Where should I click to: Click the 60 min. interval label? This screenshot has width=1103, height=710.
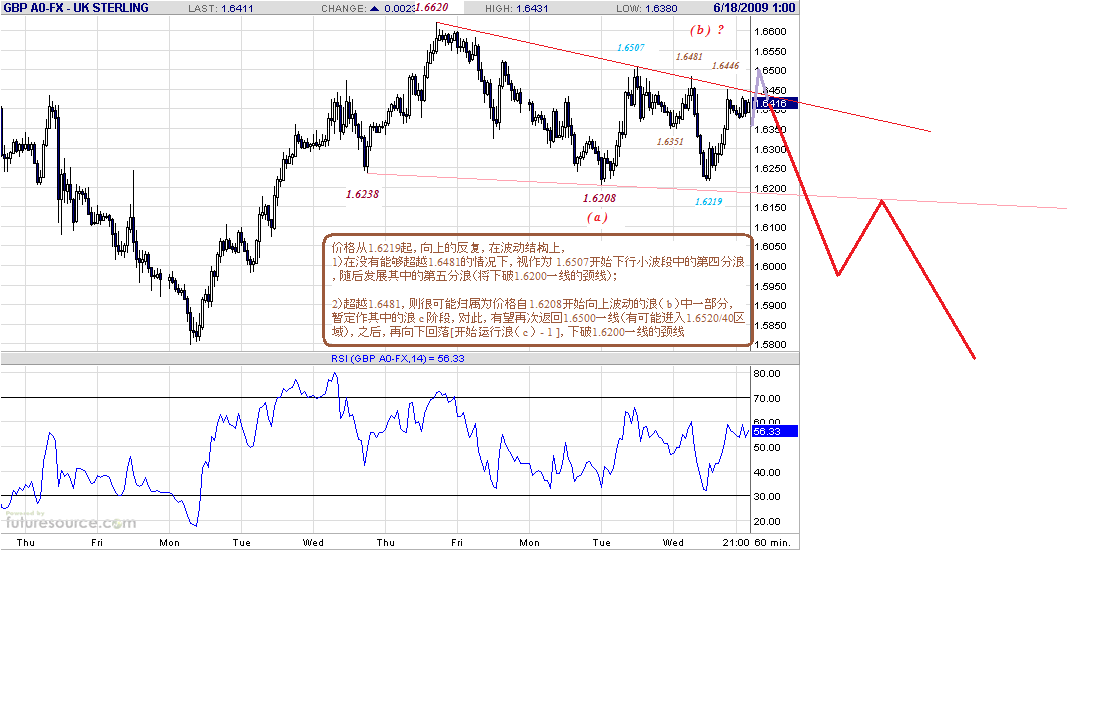pos(772,543)
